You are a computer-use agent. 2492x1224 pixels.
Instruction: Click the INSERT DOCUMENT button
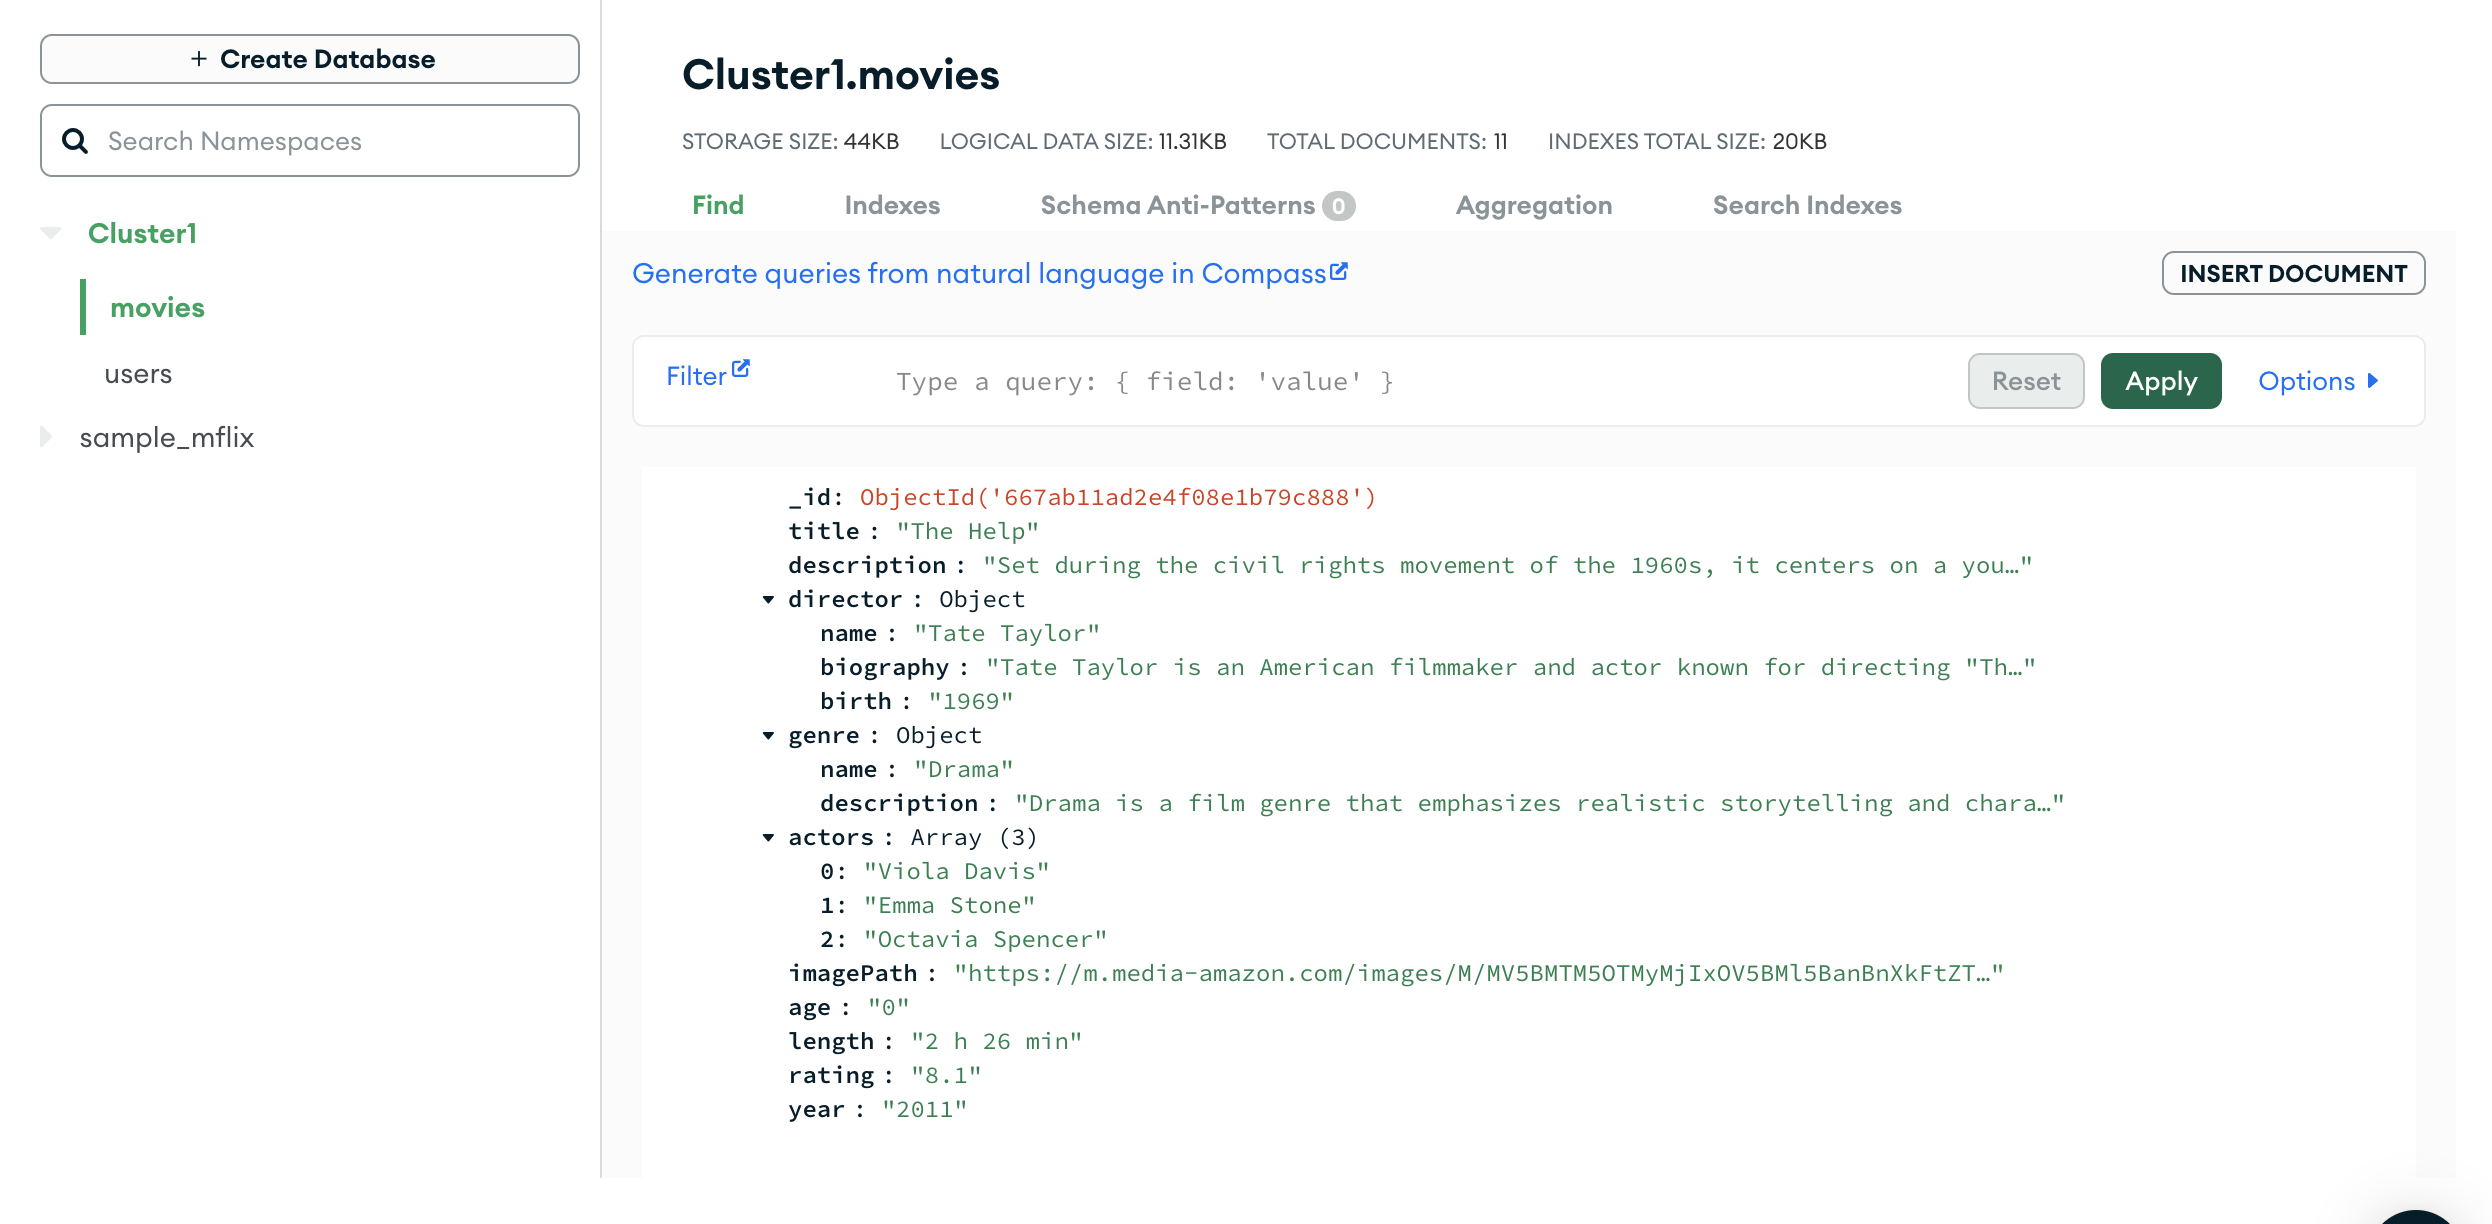(x=2292, y=273)
